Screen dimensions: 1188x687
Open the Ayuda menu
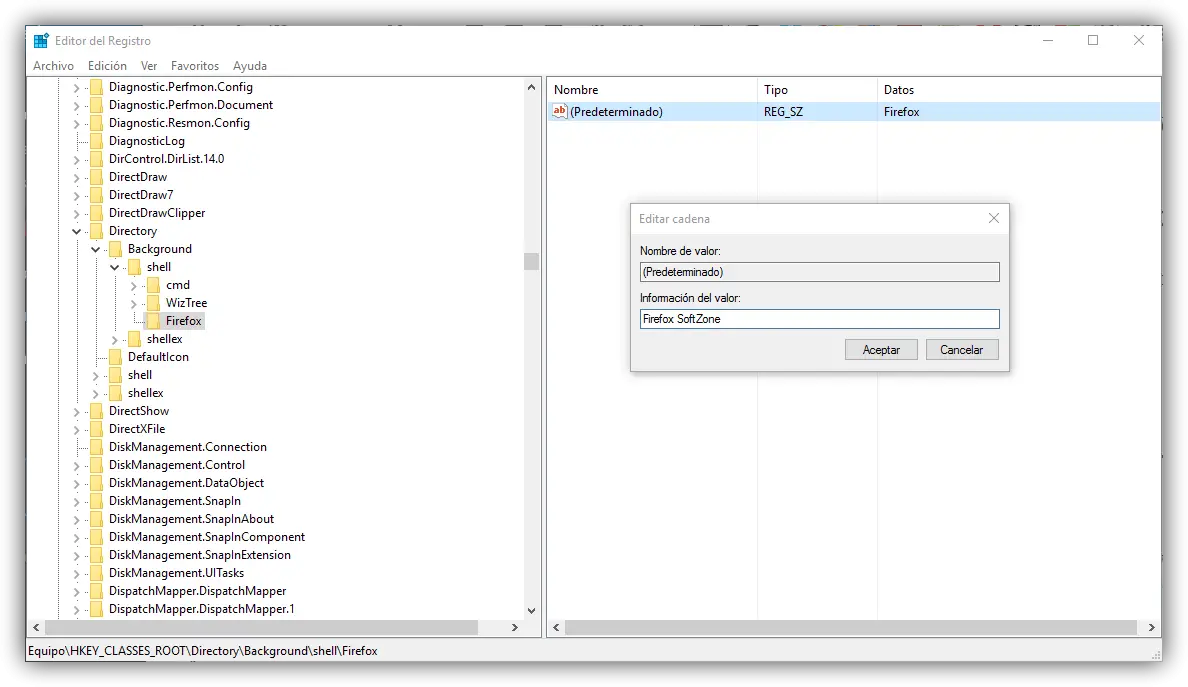pyautogui.click(x=250, y=66)
